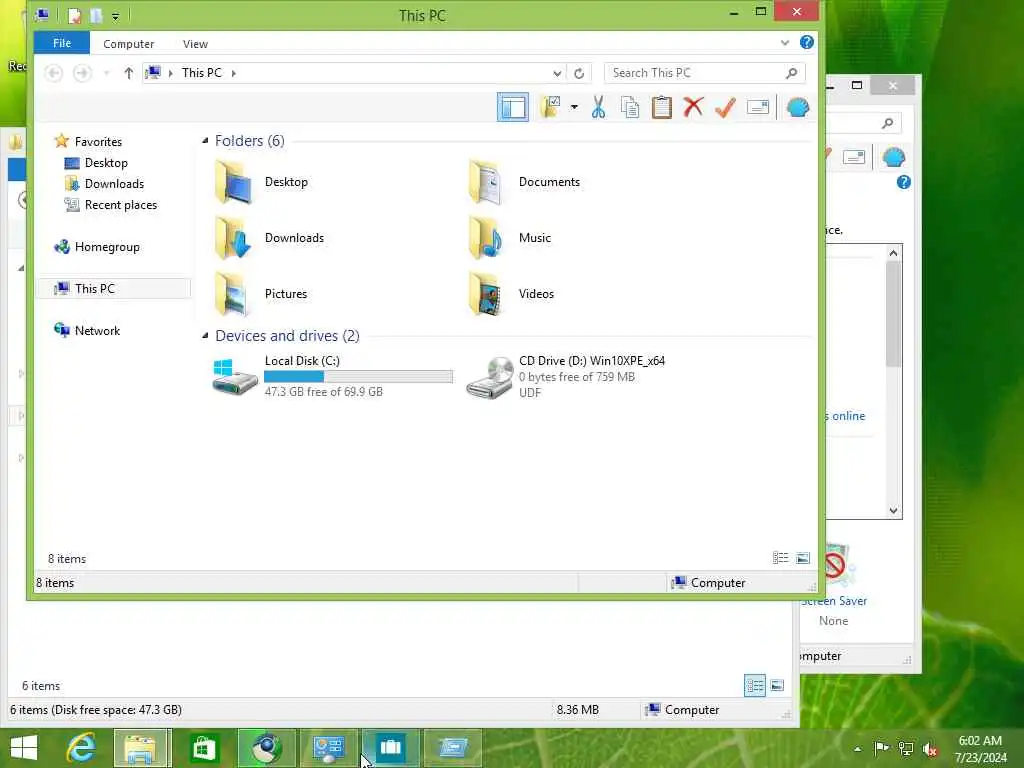The image size is (1024, 768).
Task: Open the Screen Saver link in background window
Action: 834,601
